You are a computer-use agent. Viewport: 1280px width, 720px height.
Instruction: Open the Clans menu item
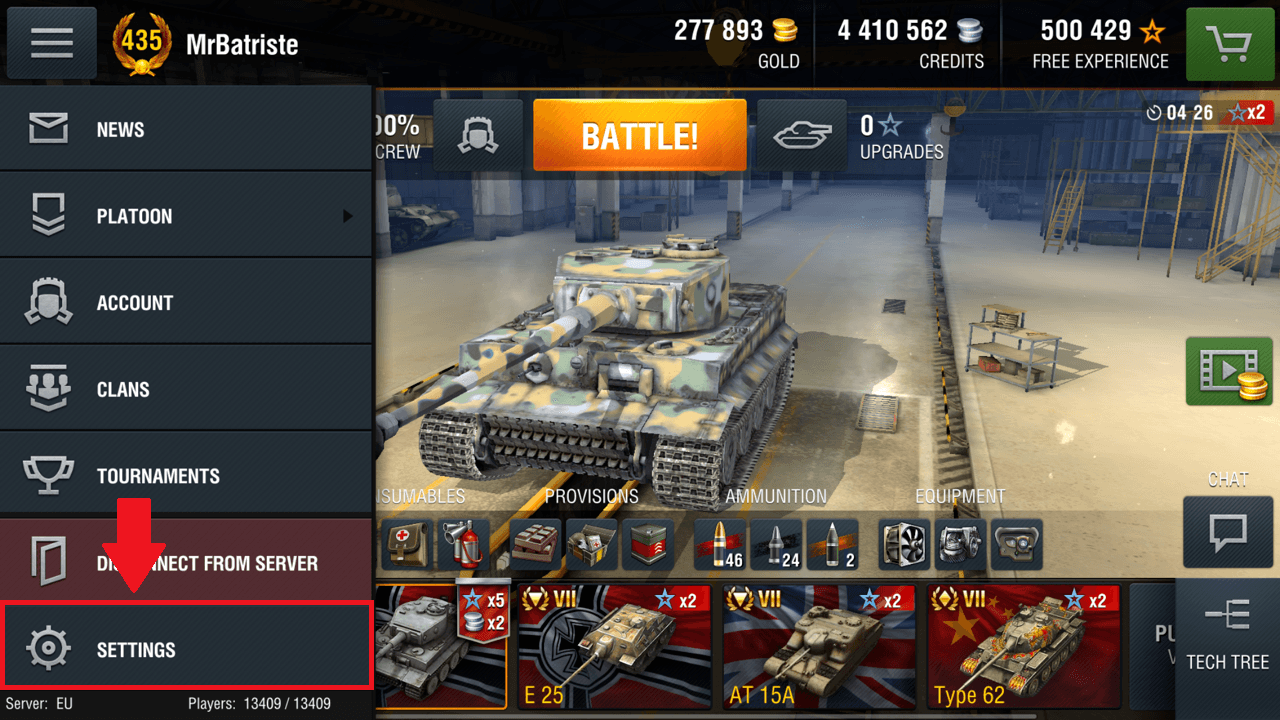[x=186, y=389]
